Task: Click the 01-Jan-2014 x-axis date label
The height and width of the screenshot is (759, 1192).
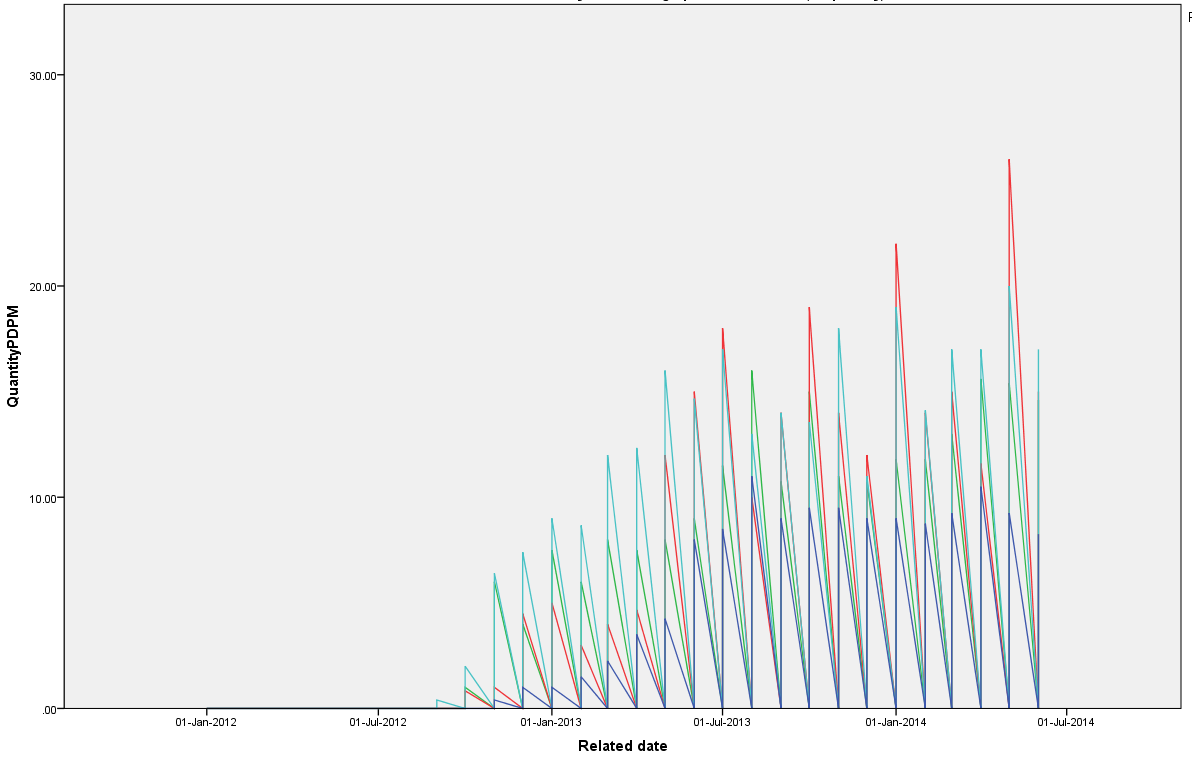Action: pos(896,722)
